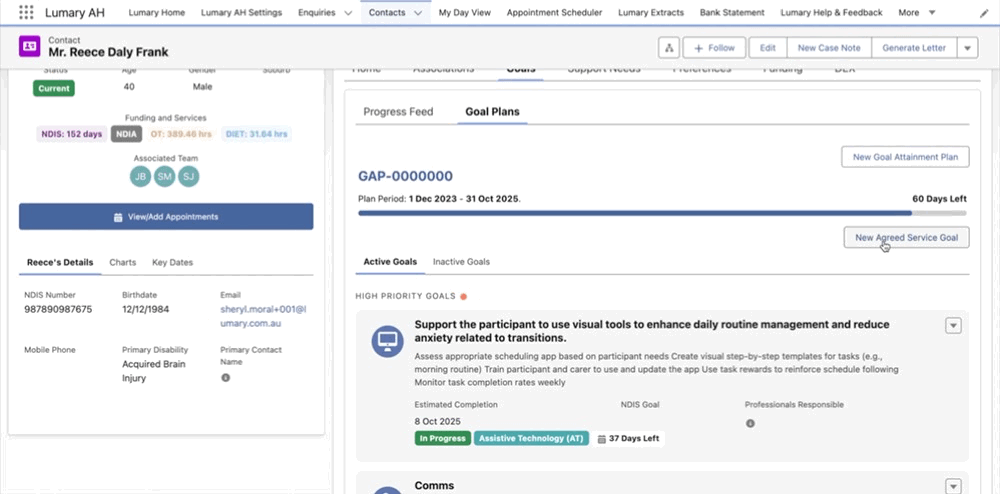Viewport: 1000px width, 494px height.
Task: Open the Charts tab
Action: click(x=122, y=263)
